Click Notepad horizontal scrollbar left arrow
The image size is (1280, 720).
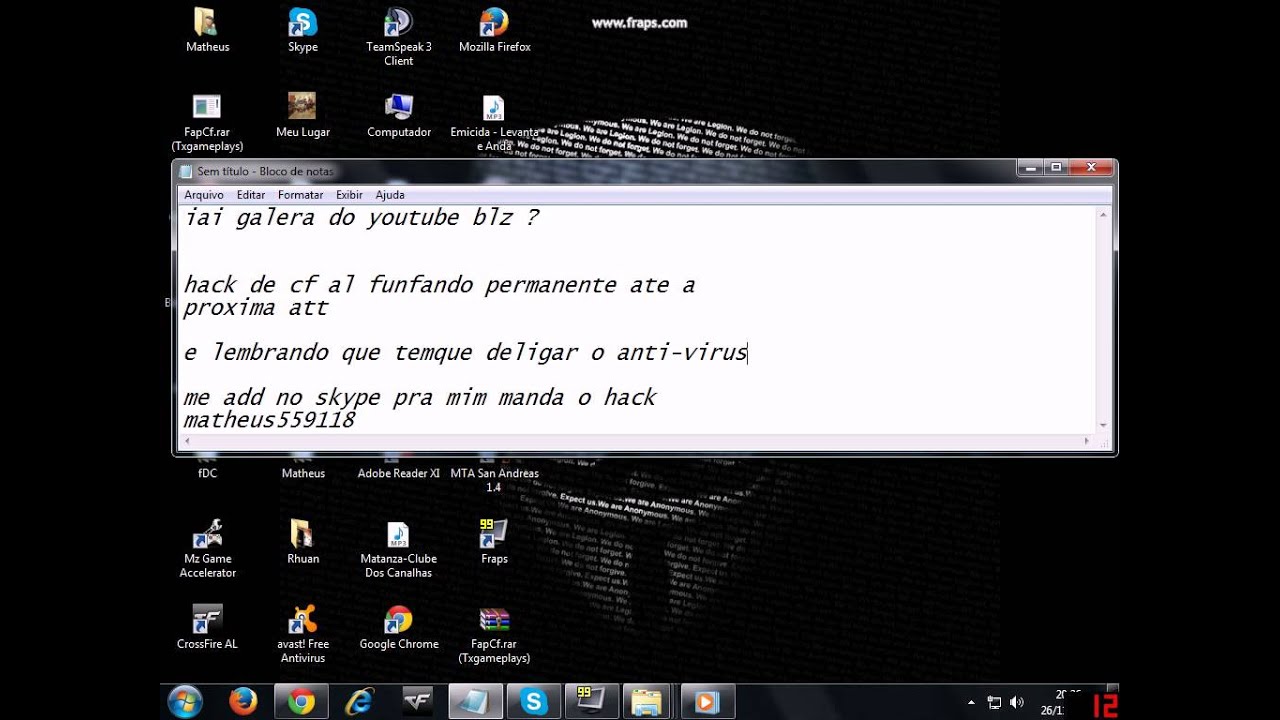[187, 441]
